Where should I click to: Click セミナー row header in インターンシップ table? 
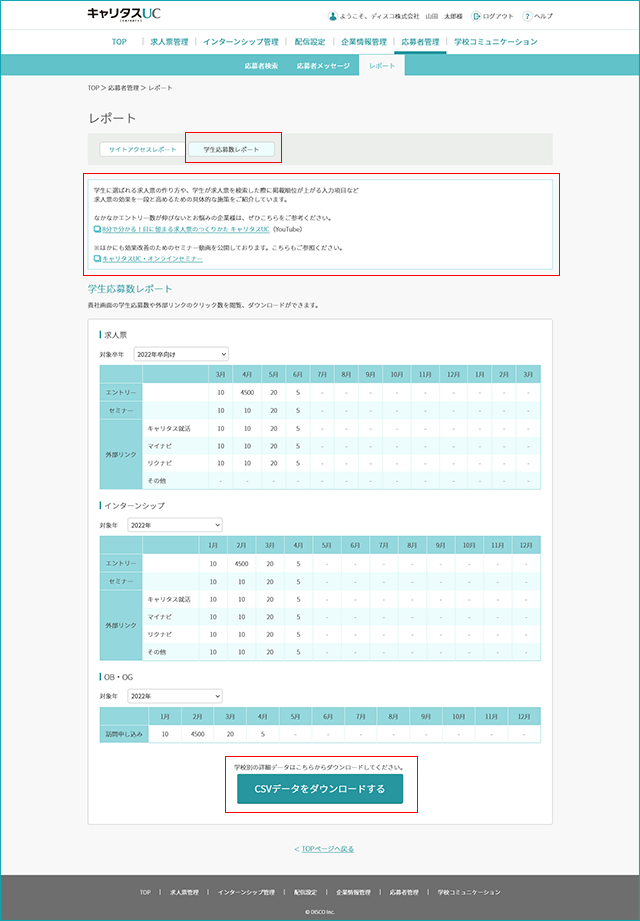[121, 581]
